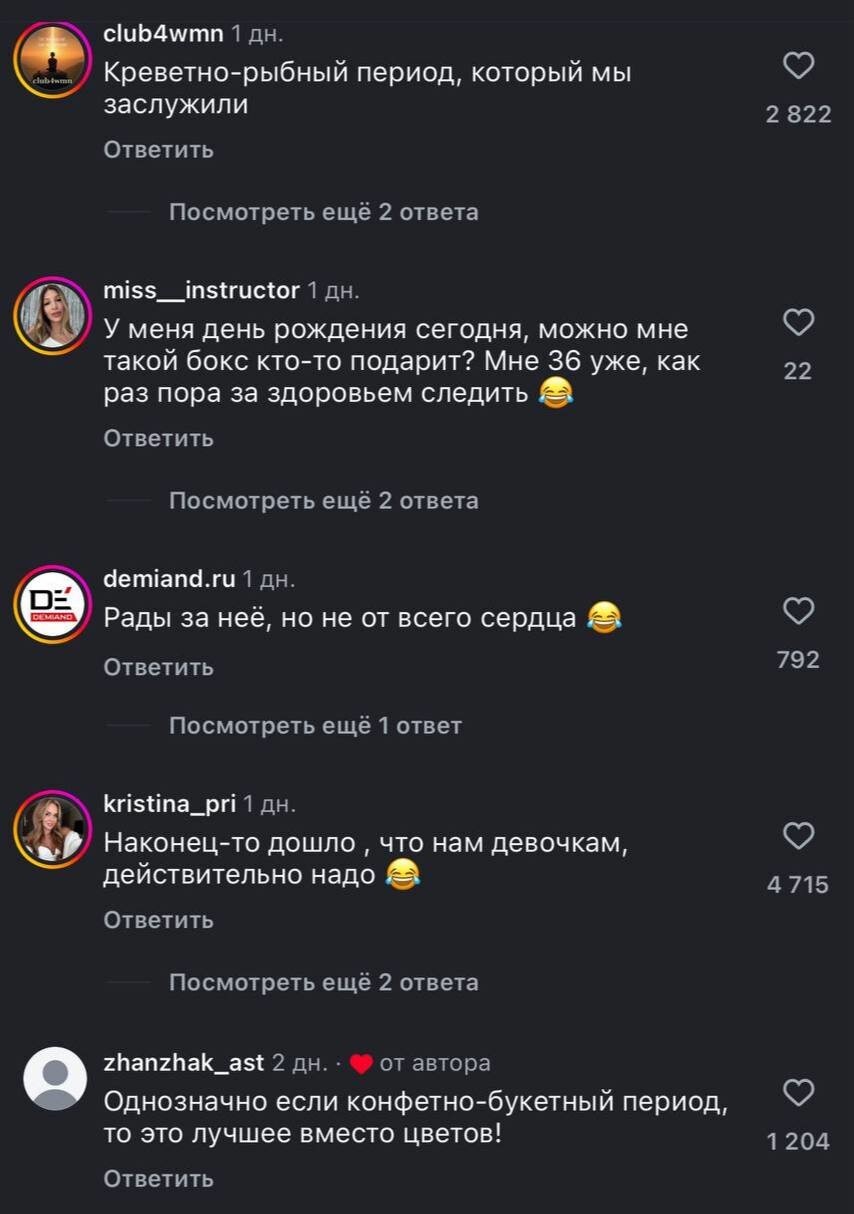Click the heart icon on miss__instructor's comment

click(x=797, y=322)
